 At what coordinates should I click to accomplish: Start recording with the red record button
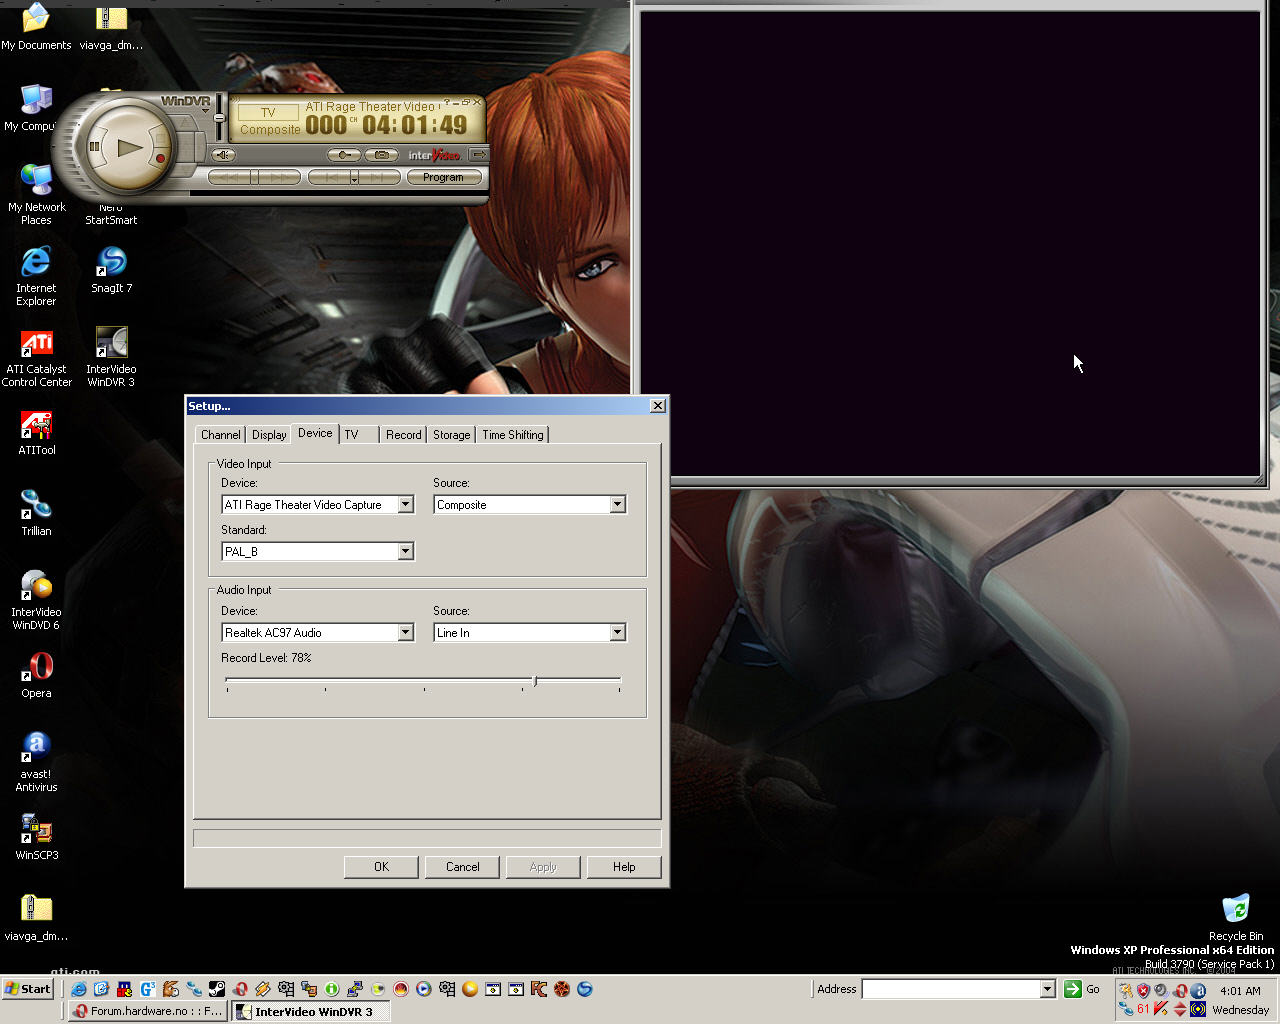[160, 158]
